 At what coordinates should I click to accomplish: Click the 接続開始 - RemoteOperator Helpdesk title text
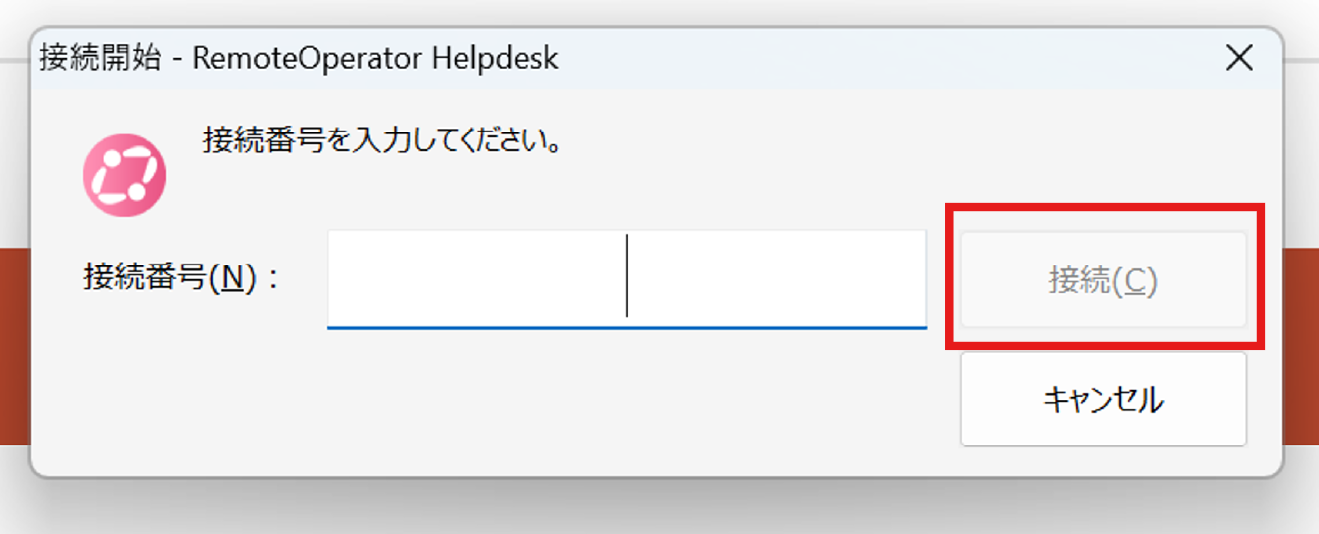pyautogui.click(x=299, y=58)
